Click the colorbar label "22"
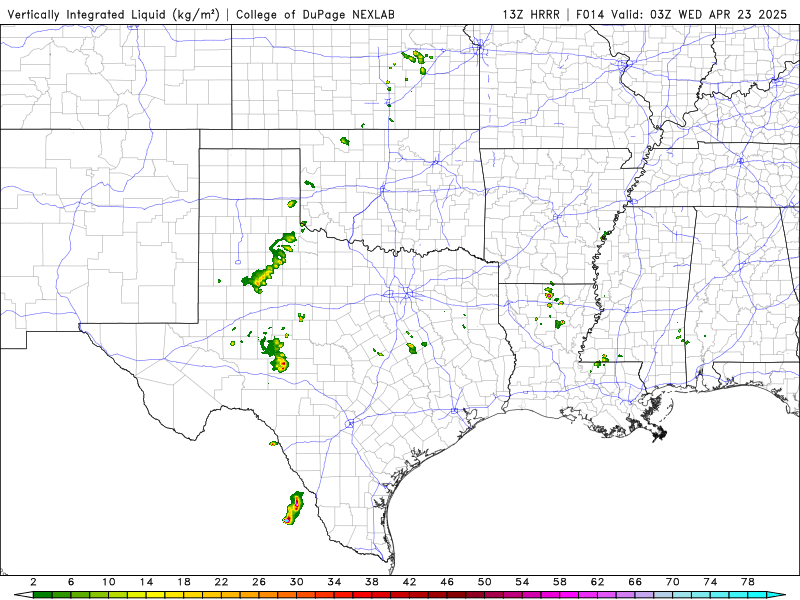800x600 pixels. (x=221, y=582)
